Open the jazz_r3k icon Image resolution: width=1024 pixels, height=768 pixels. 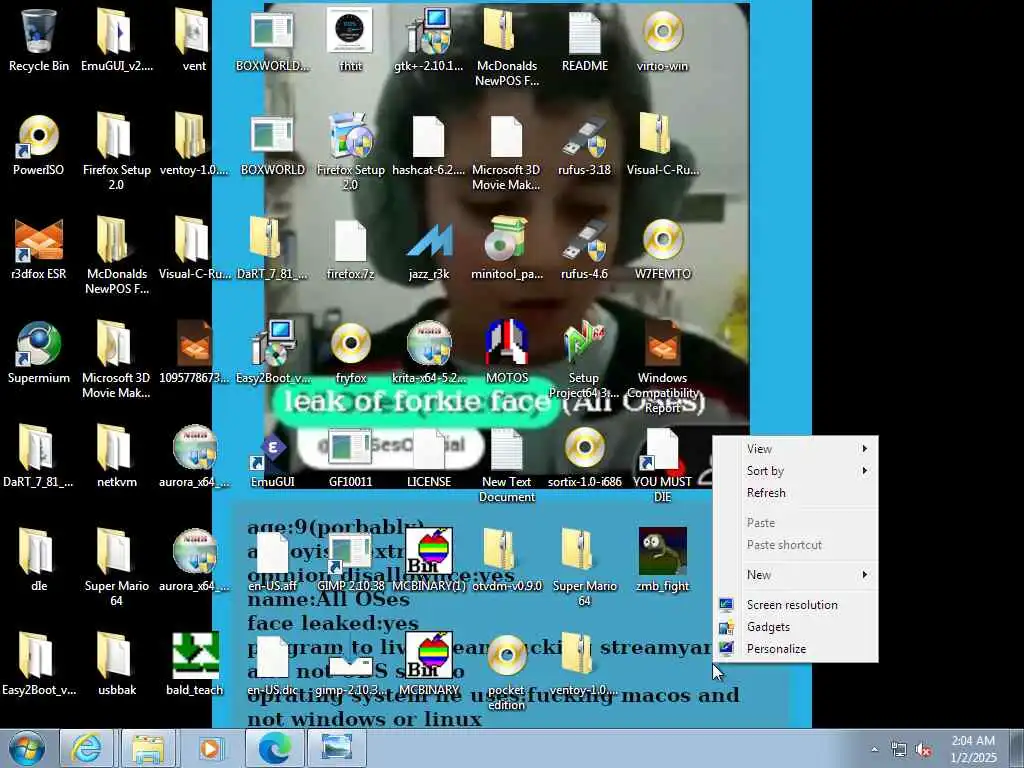click(428, 248)
